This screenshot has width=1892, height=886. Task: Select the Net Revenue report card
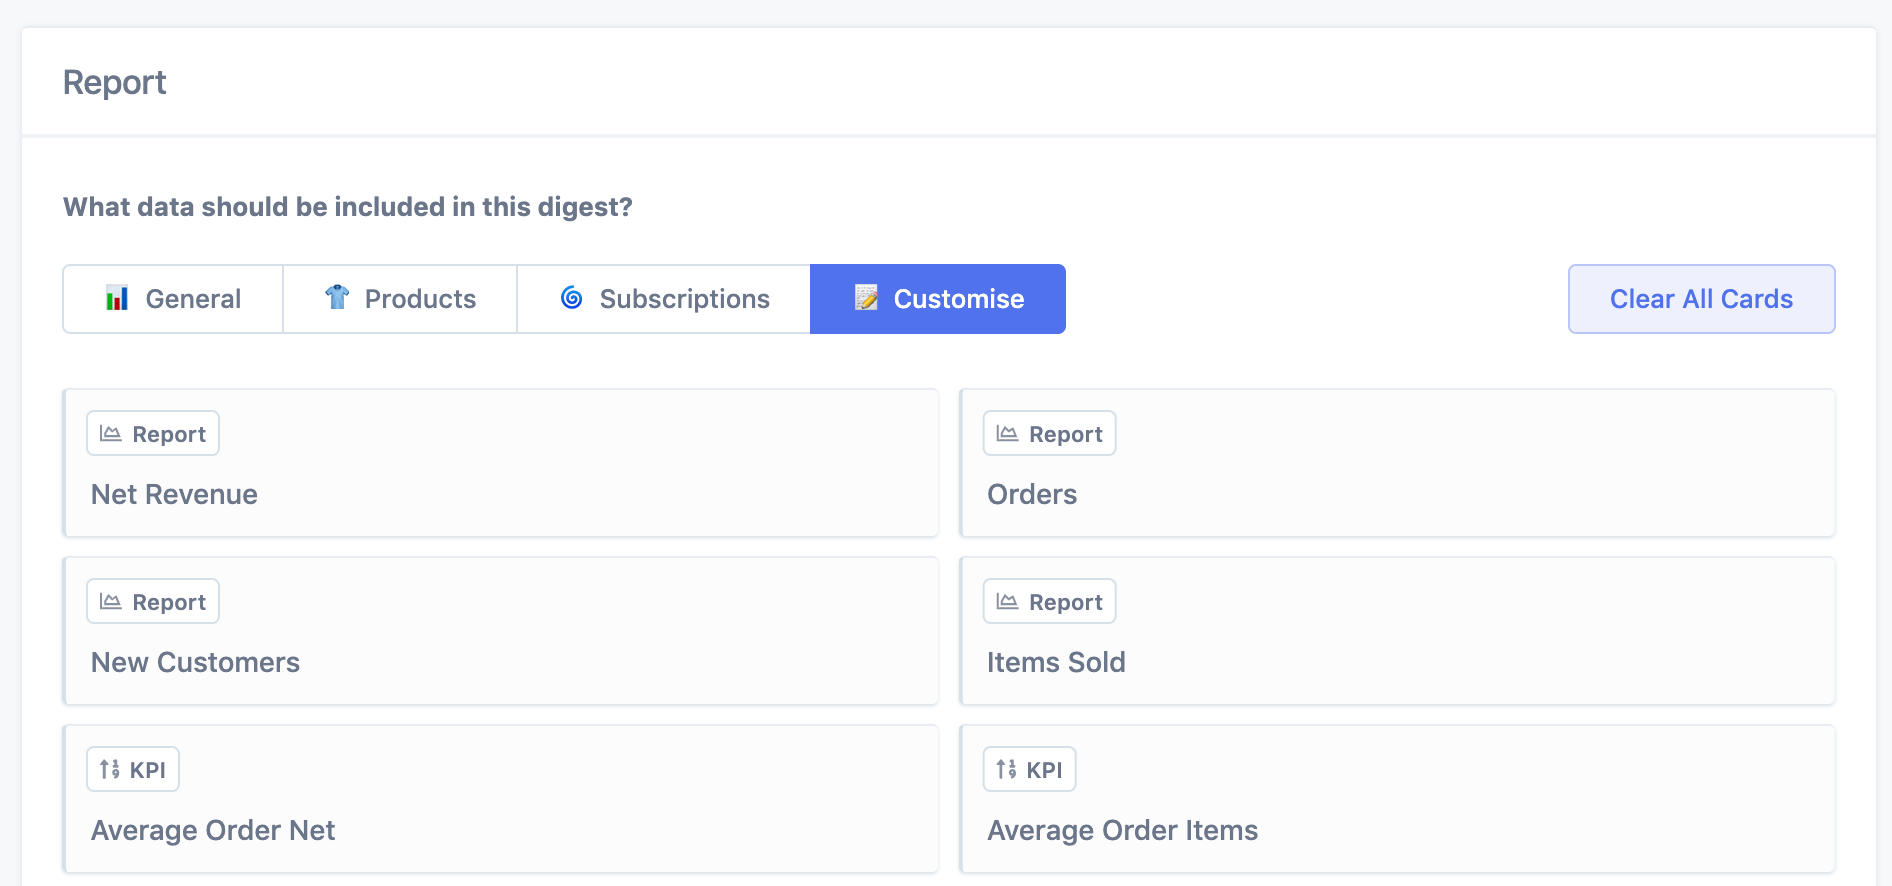pos(500,494)
